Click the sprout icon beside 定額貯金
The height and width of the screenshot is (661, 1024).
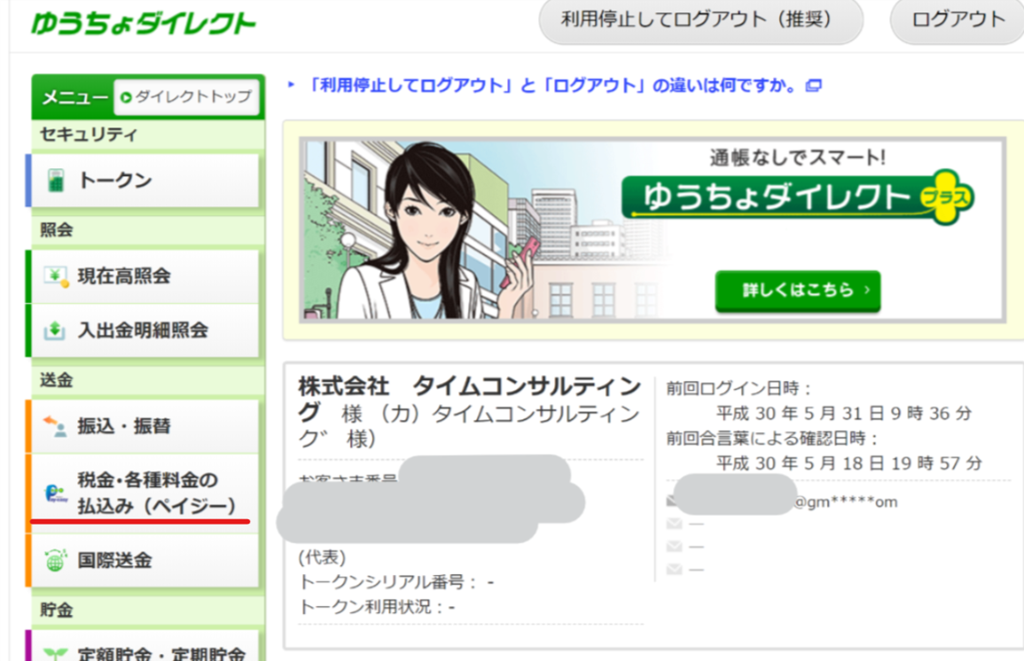click(56, 653)
